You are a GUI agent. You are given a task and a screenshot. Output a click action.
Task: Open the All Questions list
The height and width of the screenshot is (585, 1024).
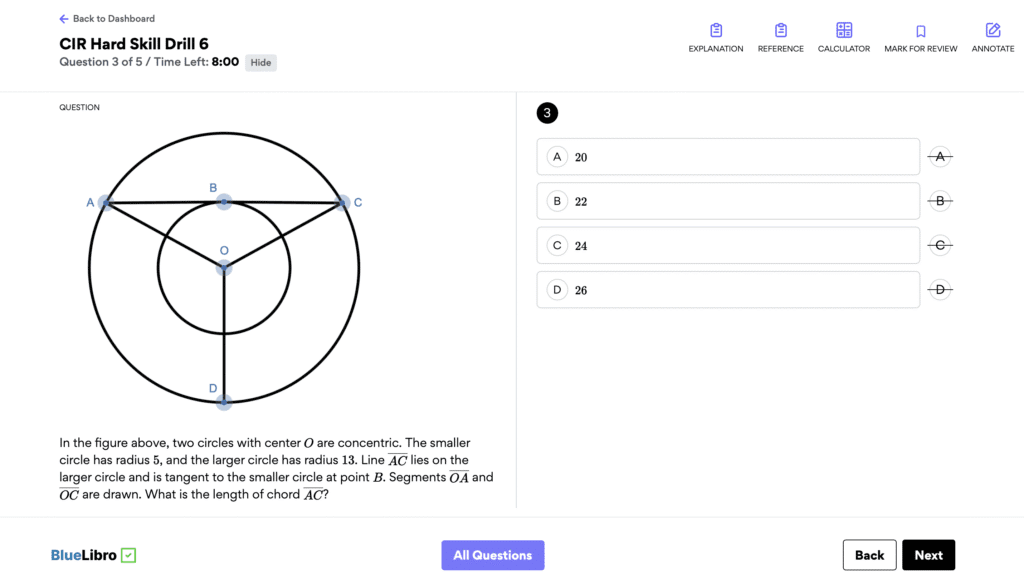coord(493,555)
